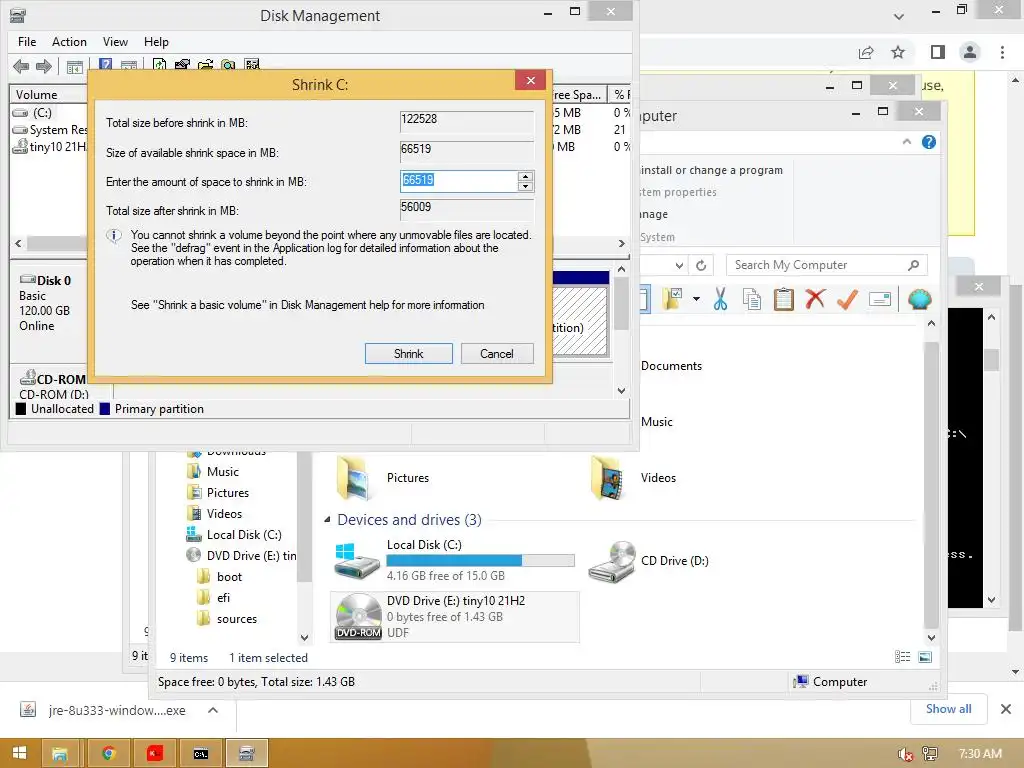
Task: Click the refresh button next to address bar
Action: tap(701, 265)
